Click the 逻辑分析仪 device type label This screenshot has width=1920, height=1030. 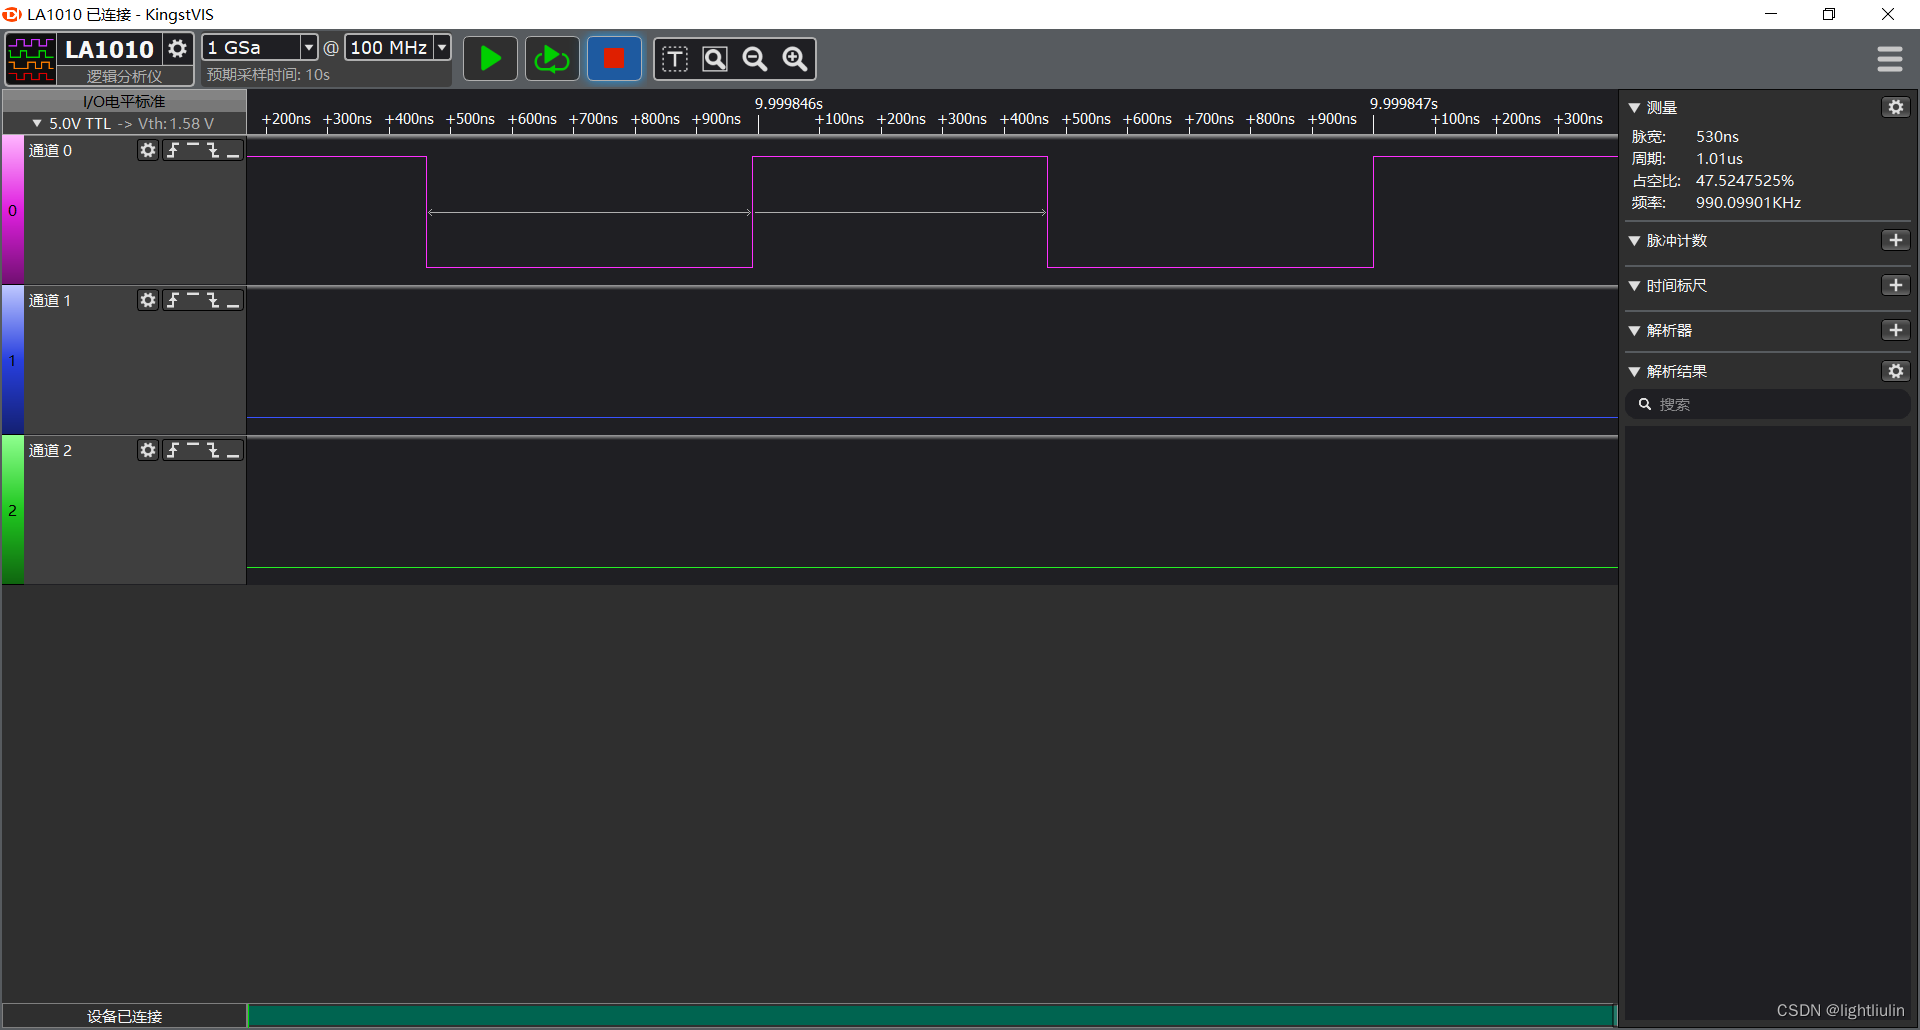click(x=124, y=76)
